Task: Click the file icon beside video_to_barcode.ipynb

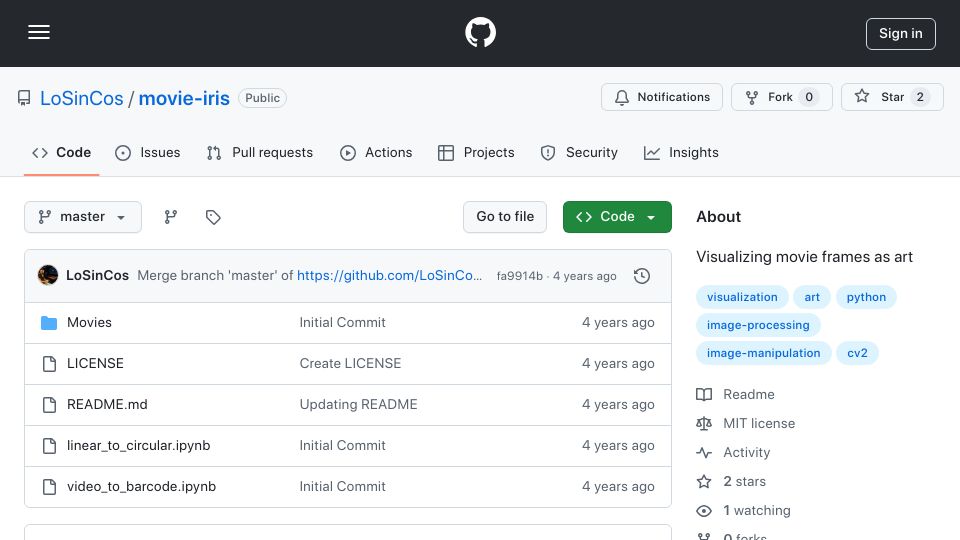Action: pos(49,487)
